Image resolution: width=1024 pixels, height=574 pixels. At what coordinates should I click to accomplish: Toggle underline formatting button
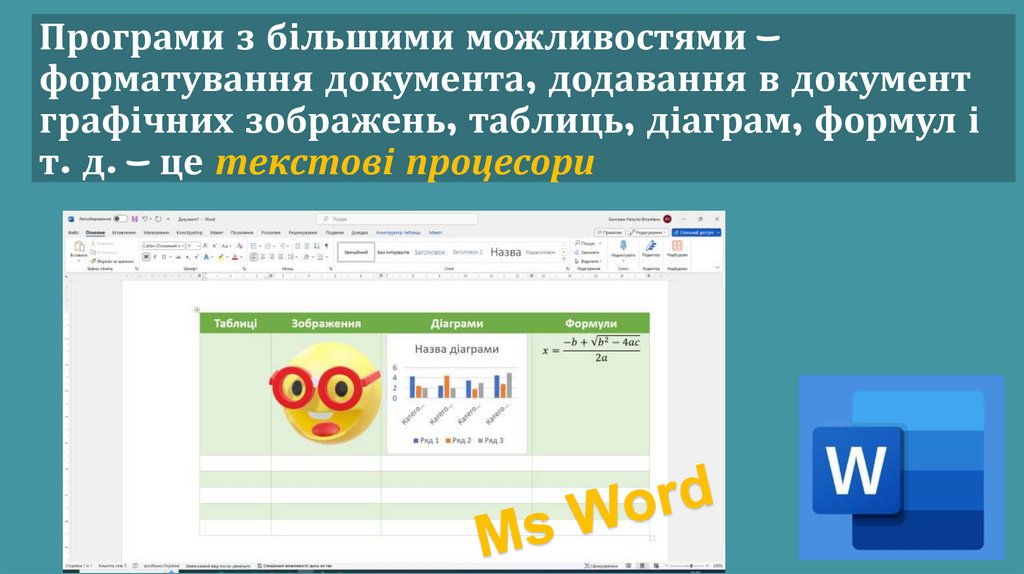[164, 257]
